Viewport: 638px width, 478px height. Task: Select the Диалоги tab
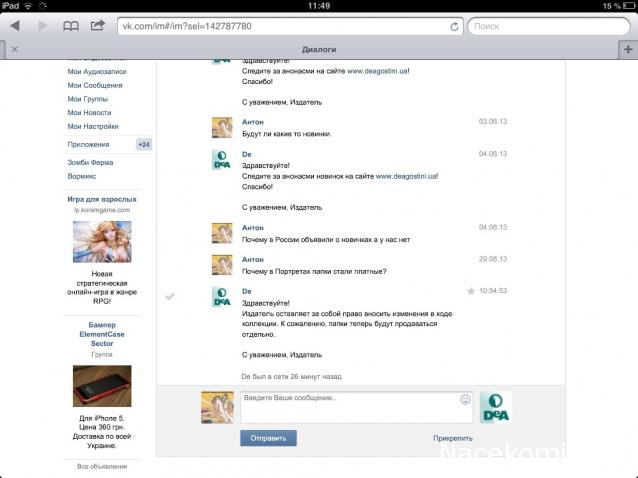pyautogui.click(x=318, y=47)
